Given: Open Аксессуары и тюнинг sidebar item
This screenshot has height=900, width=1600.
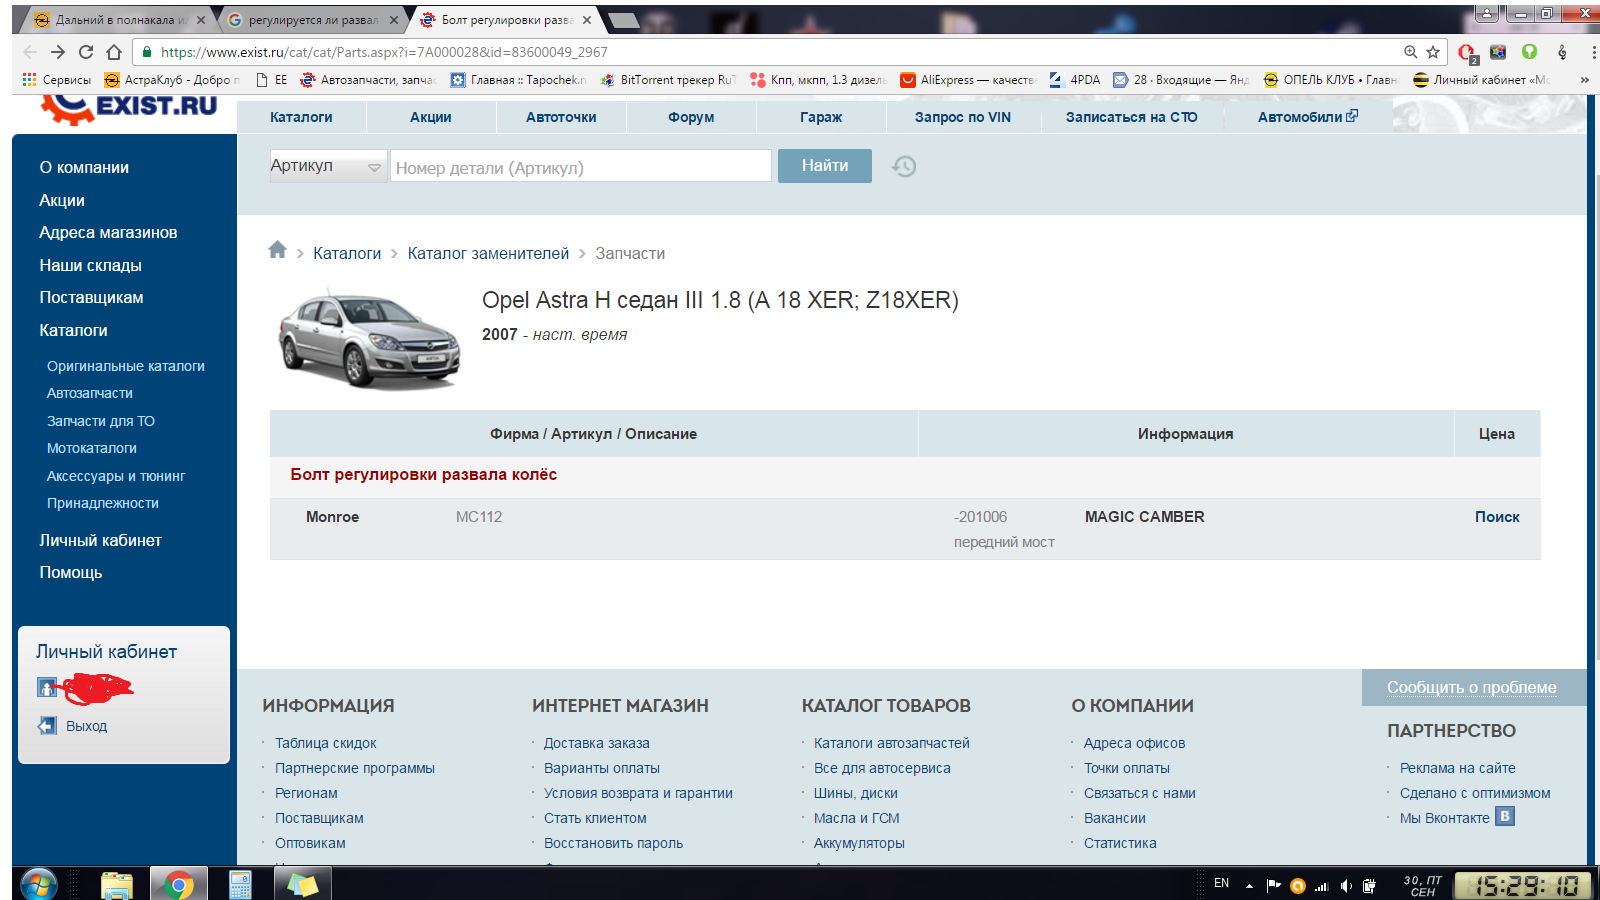Looking at the screenshot, I should click(116, 476).
